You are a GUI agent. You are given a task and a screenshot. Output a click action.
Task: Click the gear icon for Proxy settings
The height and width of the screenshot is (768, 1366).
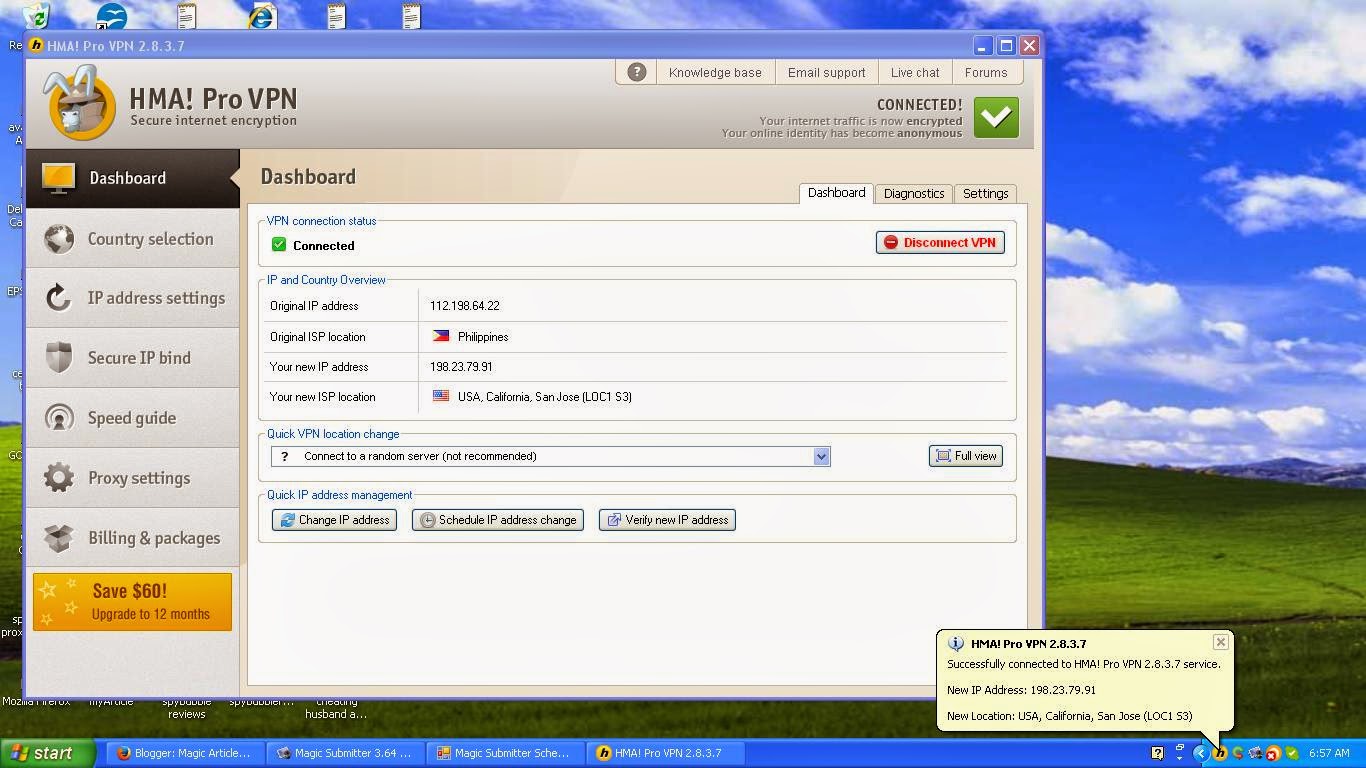(59, 477)
